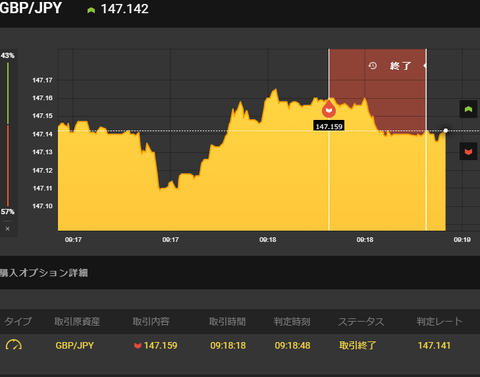Screen dimensions: 480x377
Task: Click the small arrow right of 終了
Action: 425,66
